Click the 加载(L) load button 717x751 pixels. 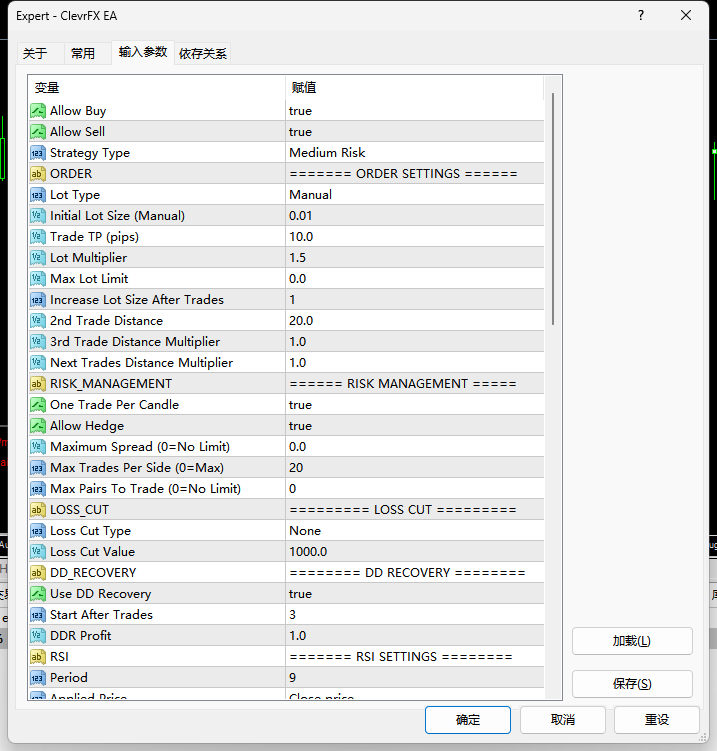[x=632, y=641]
